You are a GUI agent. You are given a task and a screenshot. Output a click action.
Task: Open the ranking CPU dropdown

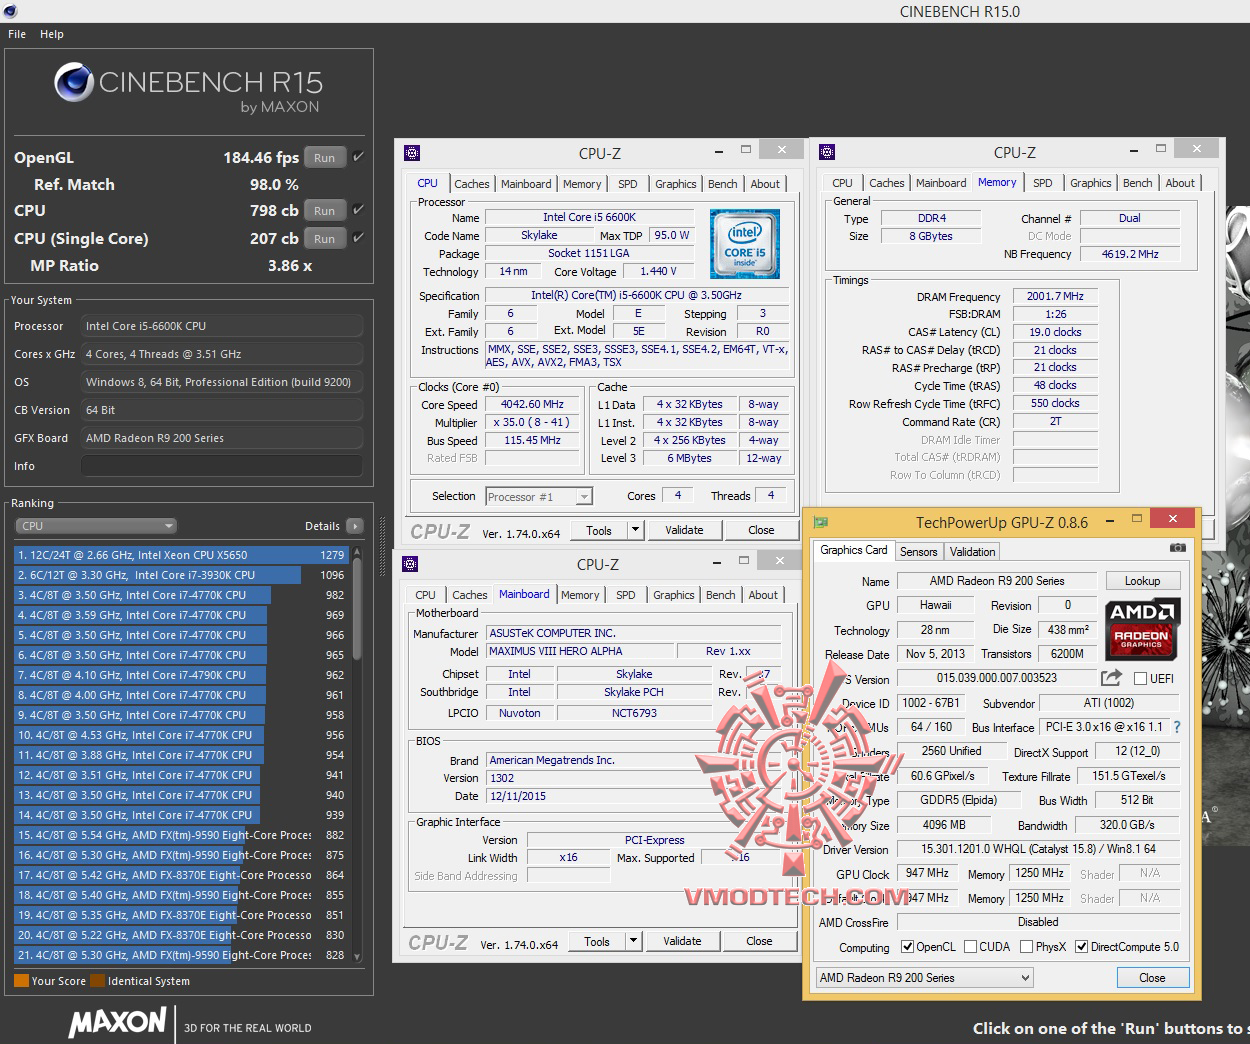pos(96,526)
